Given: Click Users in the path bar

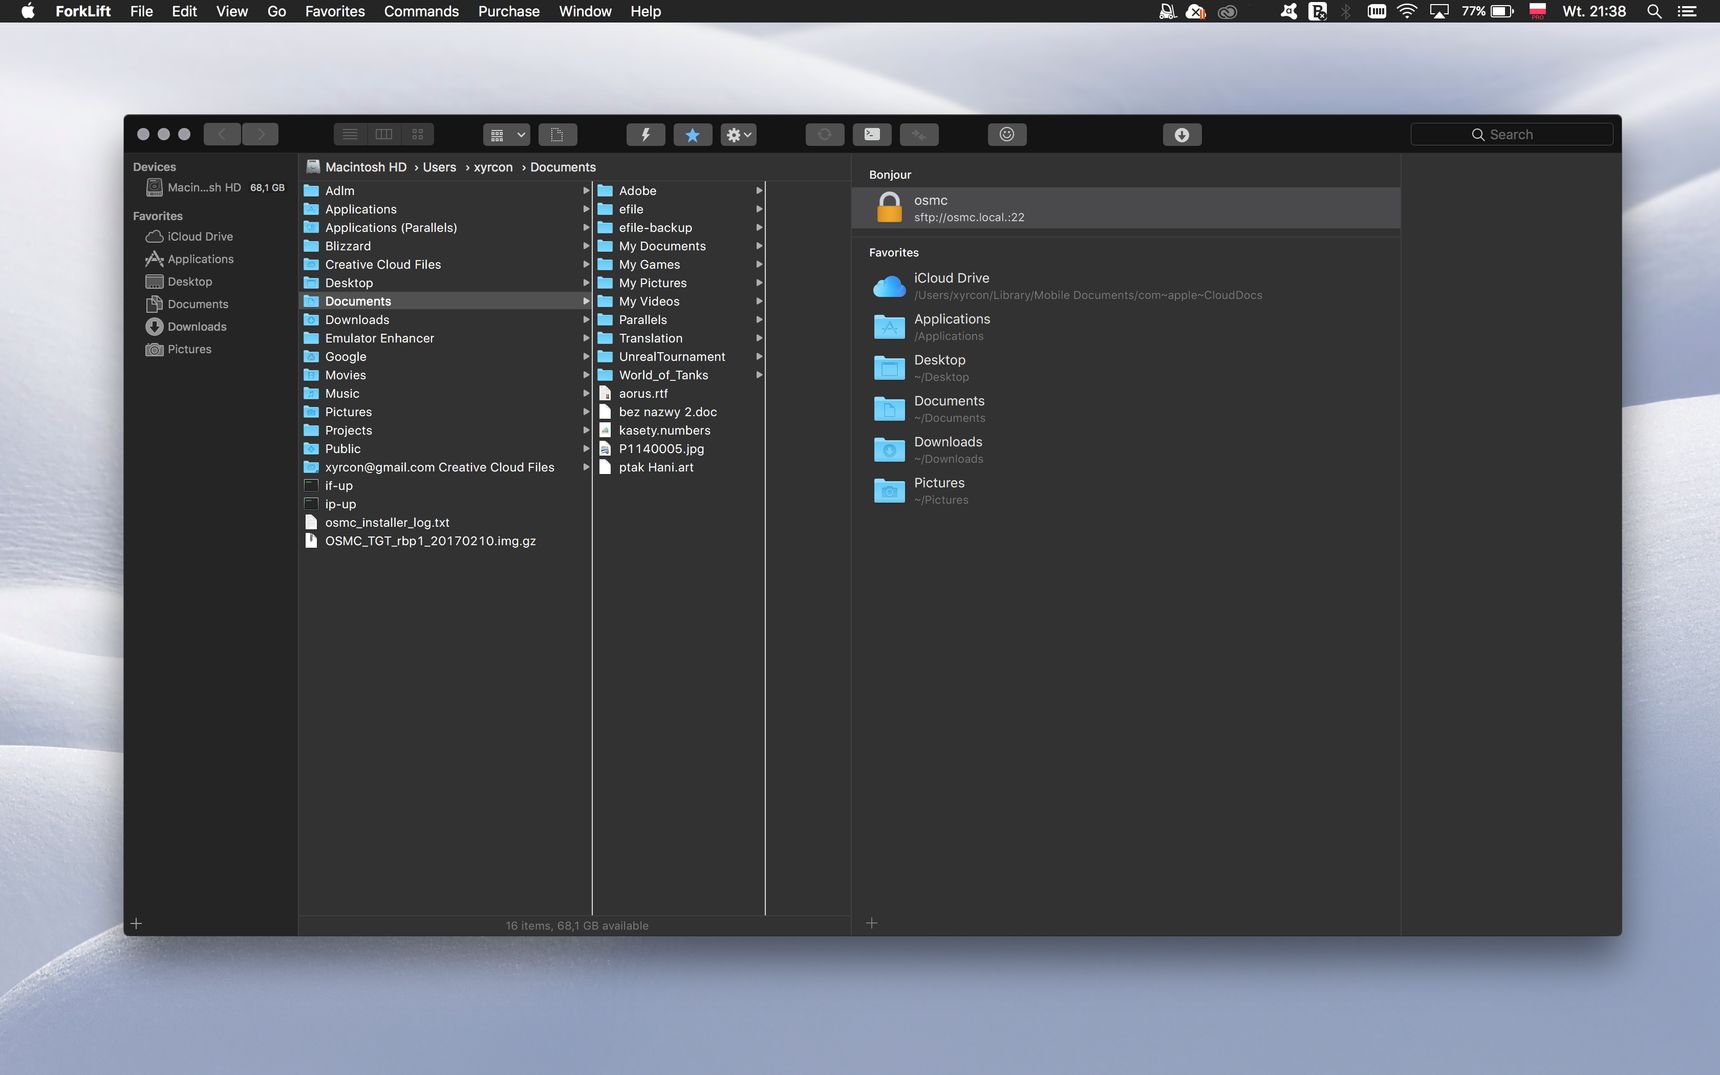Looking at the screenshot, I should [x=439, y=167].
